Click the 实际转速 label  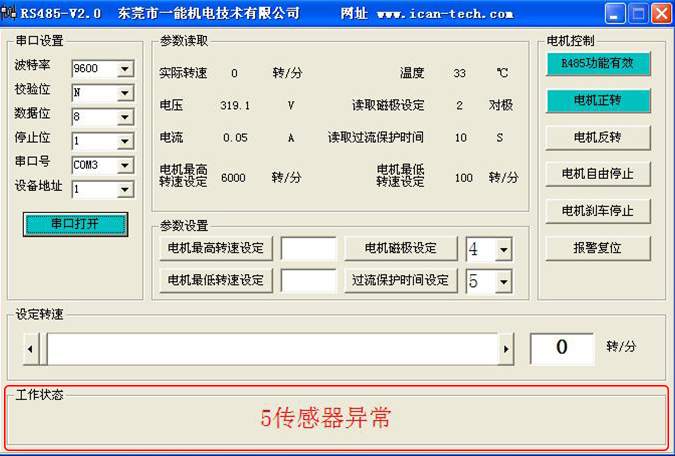183,73
